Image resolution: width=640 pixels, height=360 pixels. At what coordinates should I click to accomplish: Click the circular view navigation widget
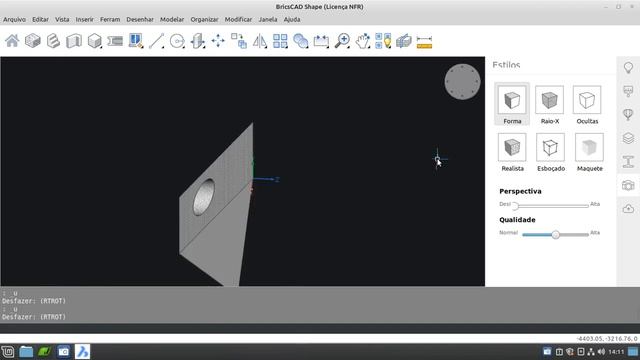pos(462,81)
